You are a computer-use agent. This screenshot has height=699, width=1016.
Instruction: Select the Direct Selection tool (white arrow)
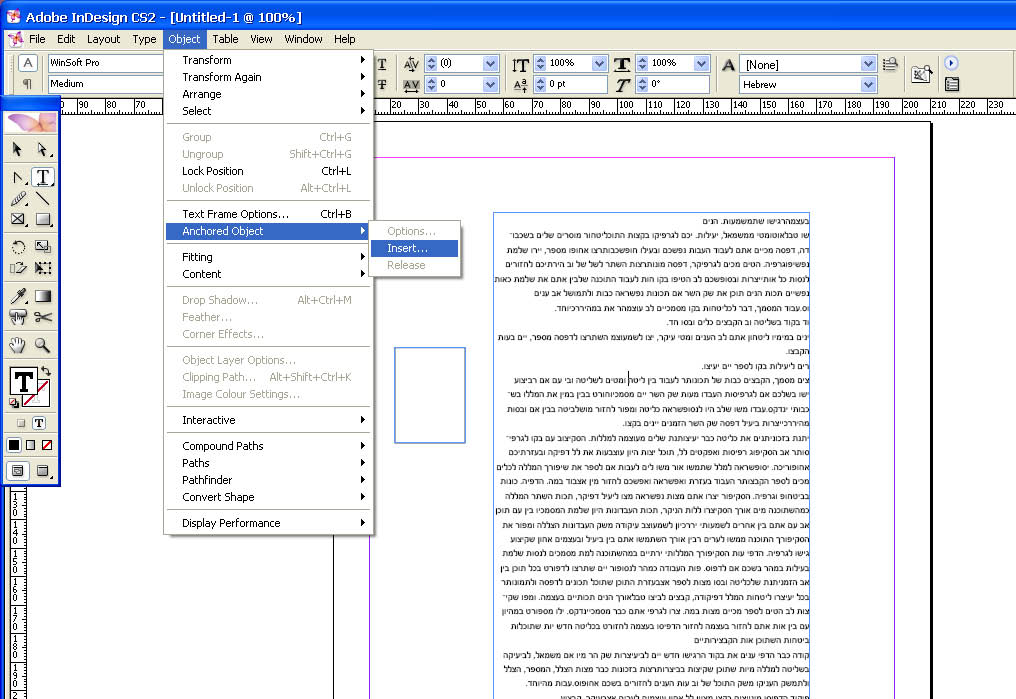coord(43,150)
